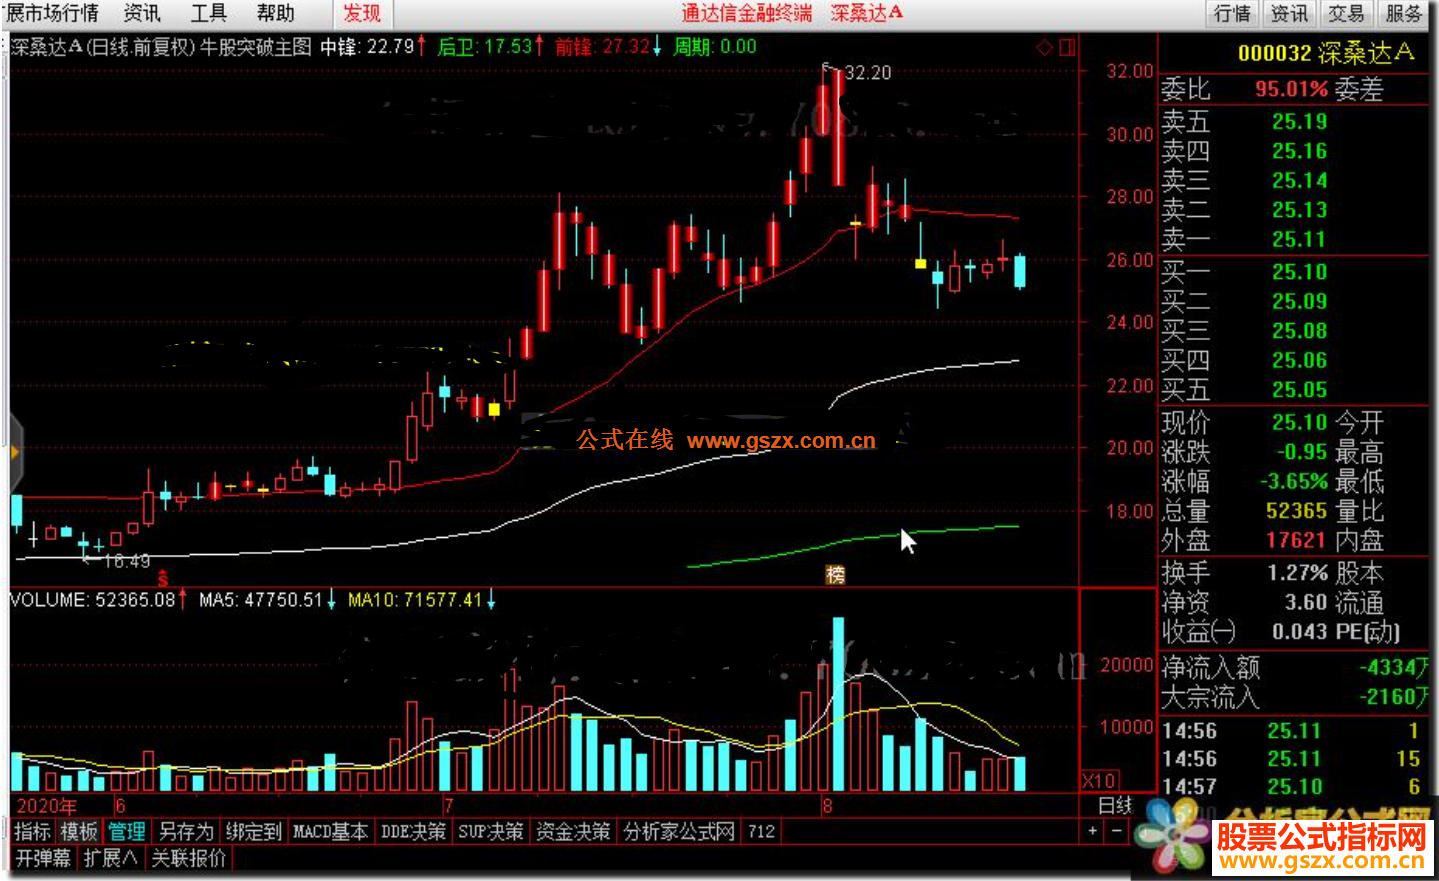Image resolution: width=1439 pixels, height=881 pixels.
Task: Click the 2020年 timeline label
Action: point(46,805)
